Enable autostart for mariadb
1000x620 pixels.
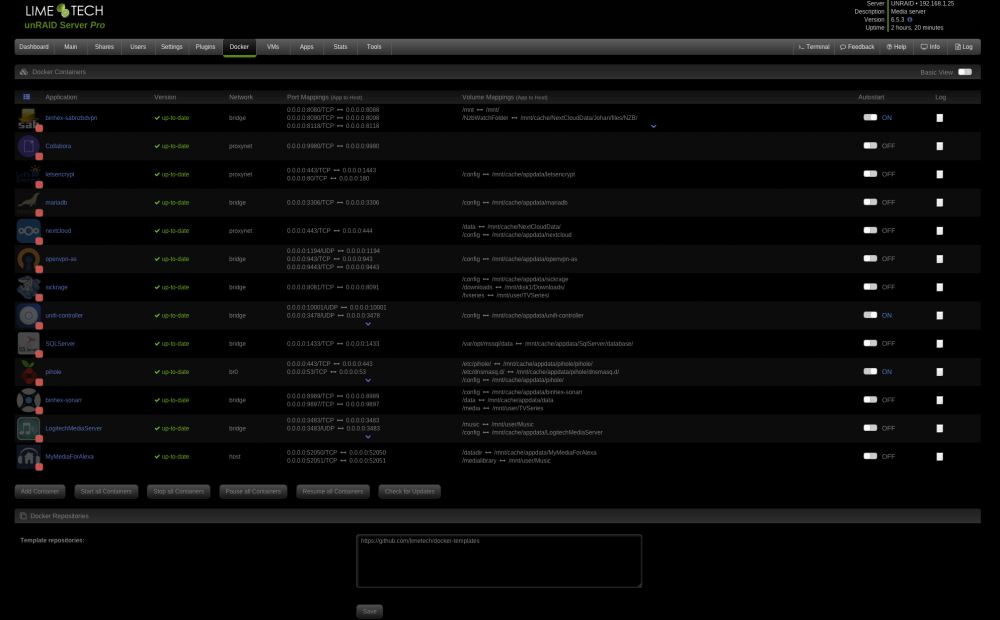tap(870, 202)
